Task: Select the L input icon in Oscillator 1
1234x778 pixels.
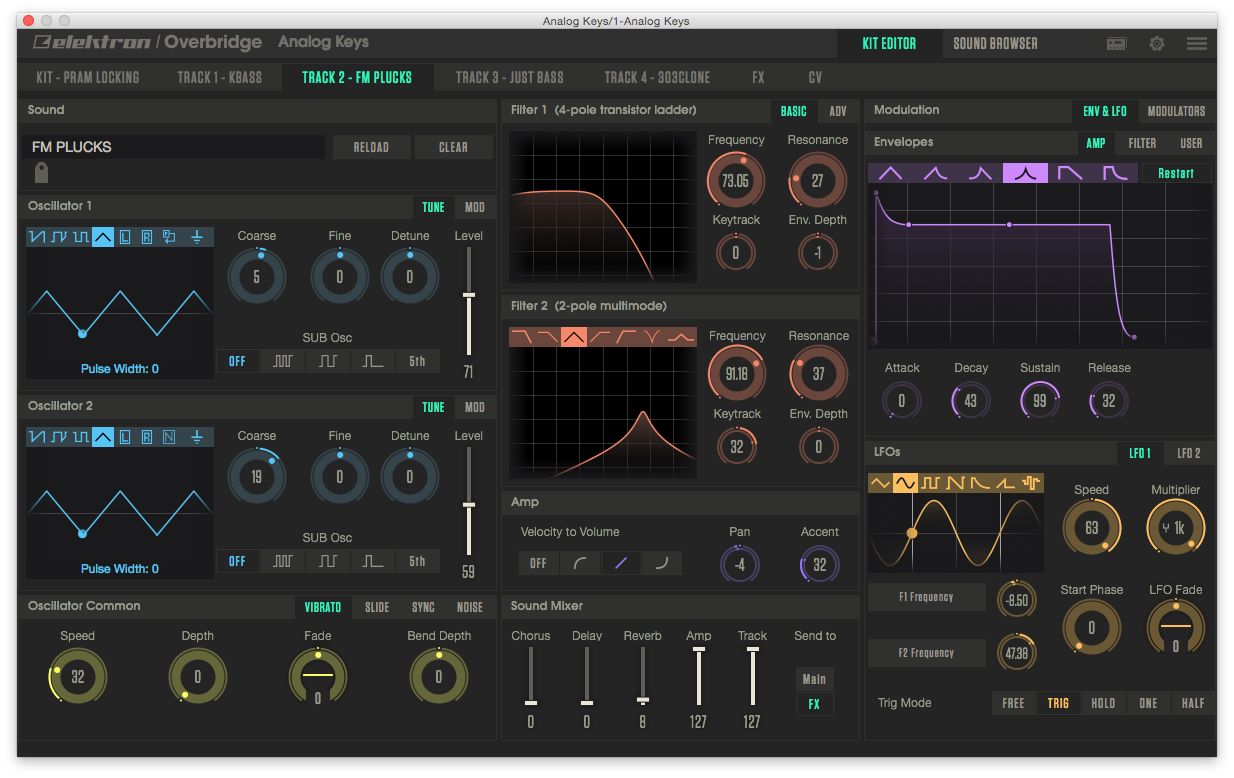Action: tap(125, 237)
